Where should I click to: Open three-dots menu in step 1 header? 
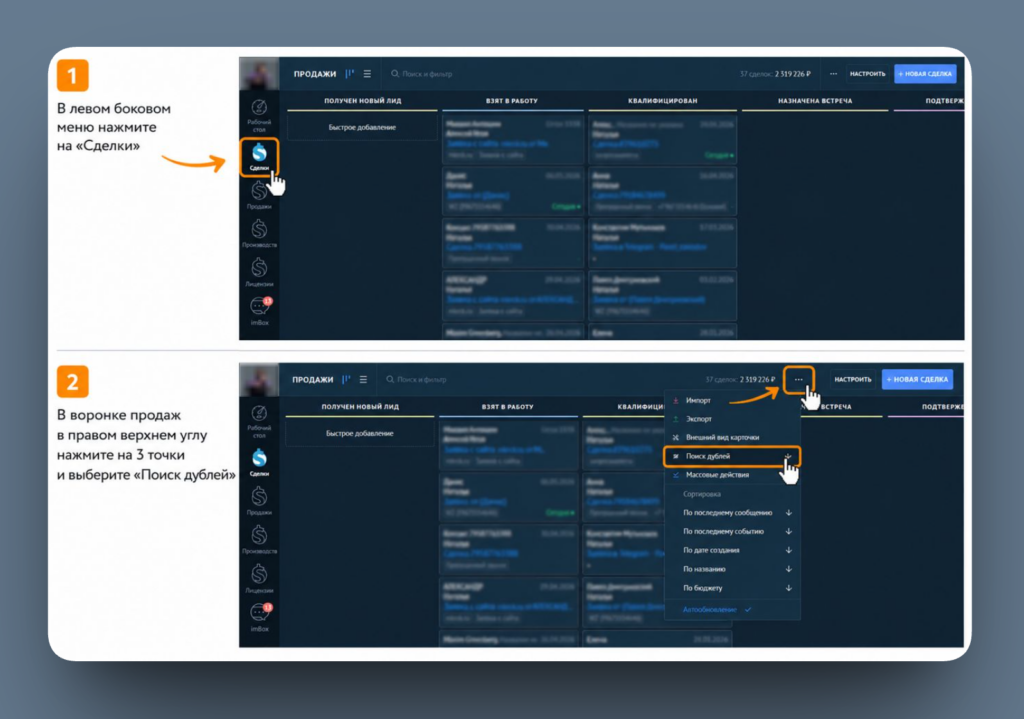pos(833,74)
